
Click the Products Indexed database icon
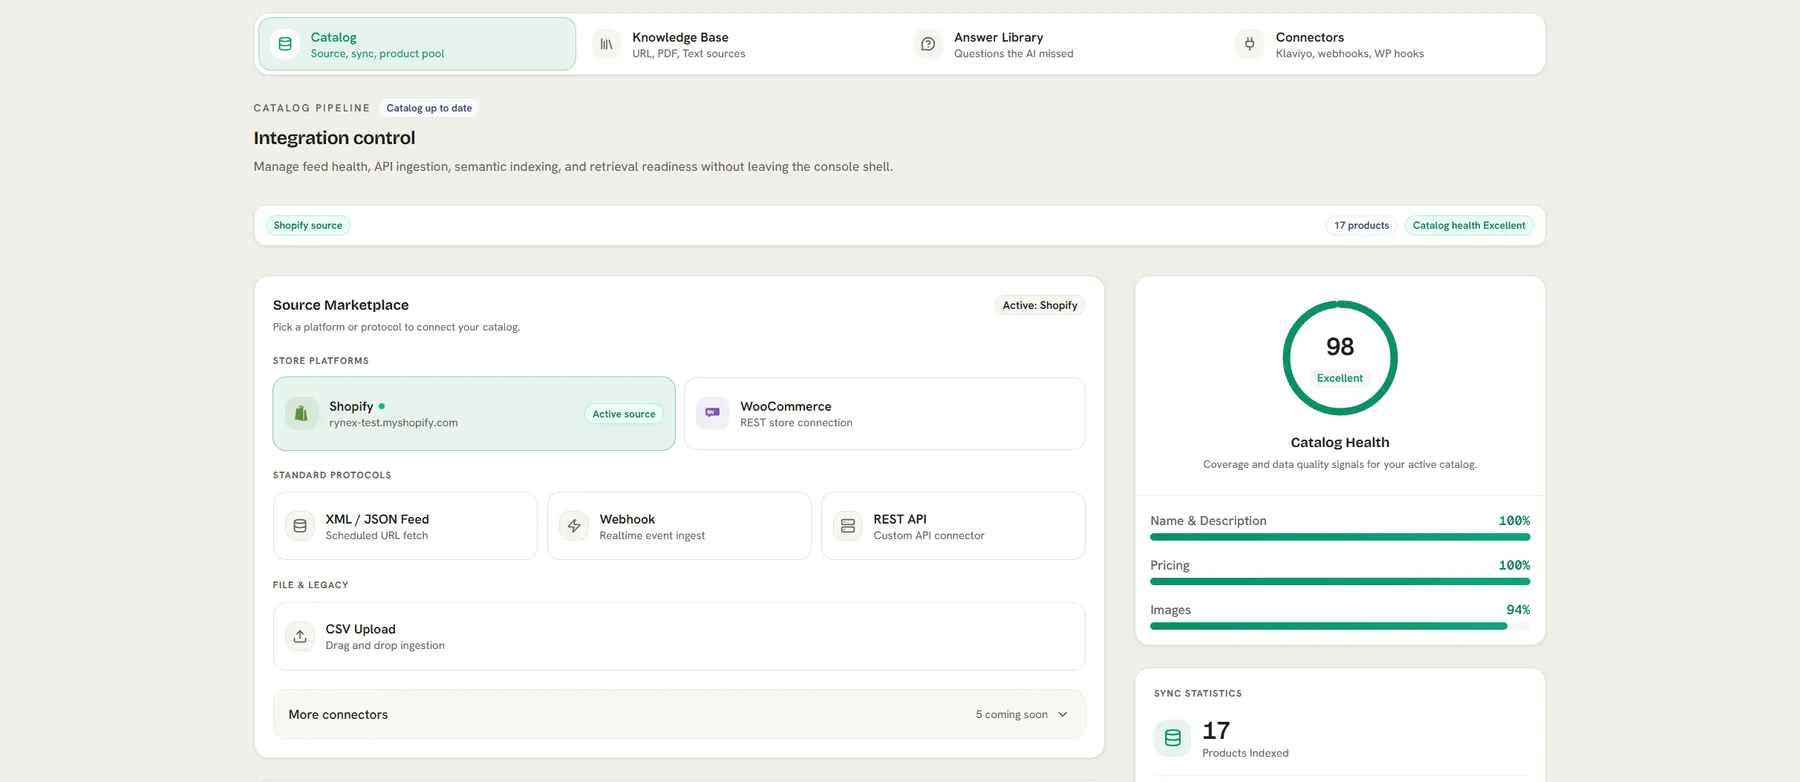click(x=1172, y=738)
